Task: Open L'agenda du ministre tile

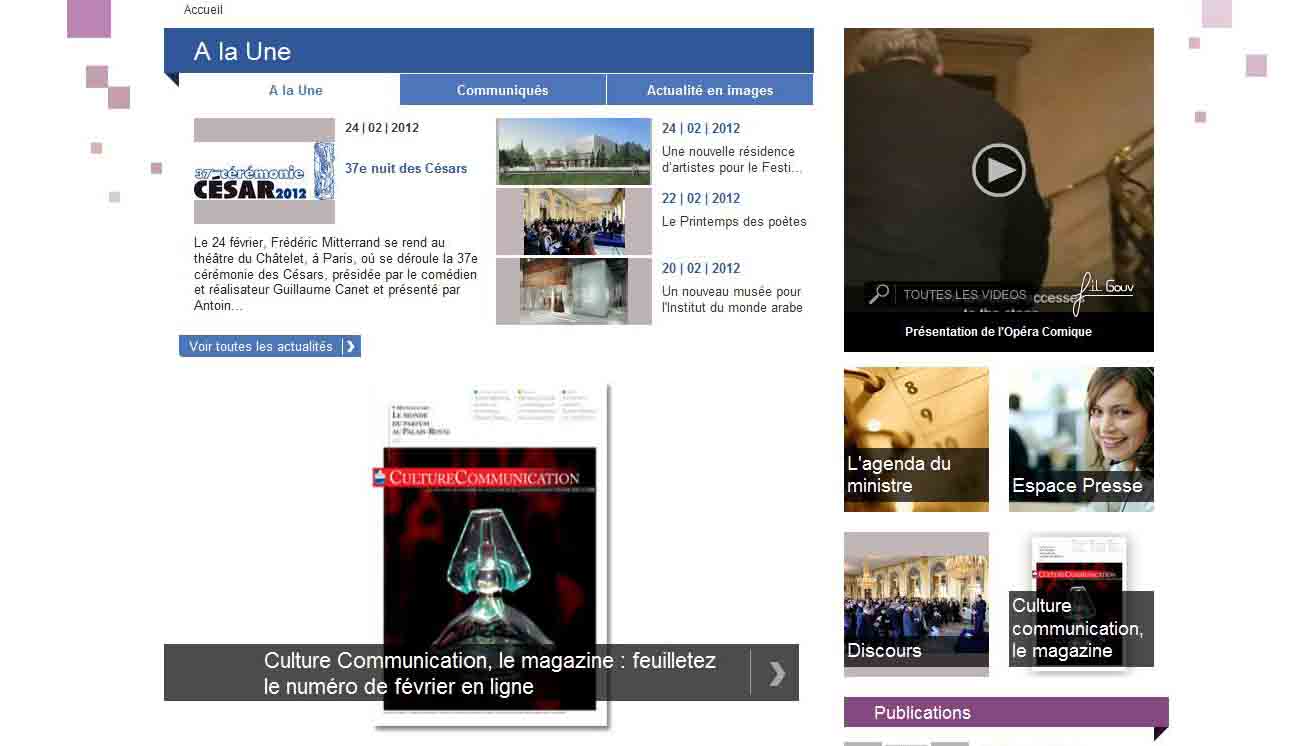Action: click(915, 439)
